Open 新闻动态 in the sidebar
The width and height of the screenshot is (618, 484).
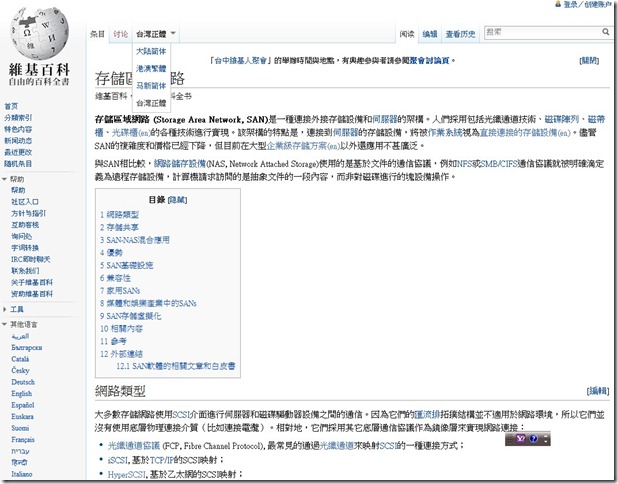[x=18, y=140]
